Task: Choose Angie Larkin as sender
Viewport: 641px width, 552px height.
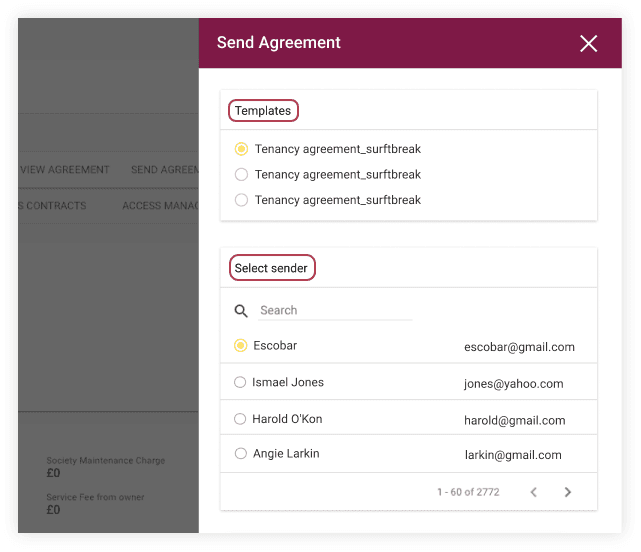Action: 240,454
